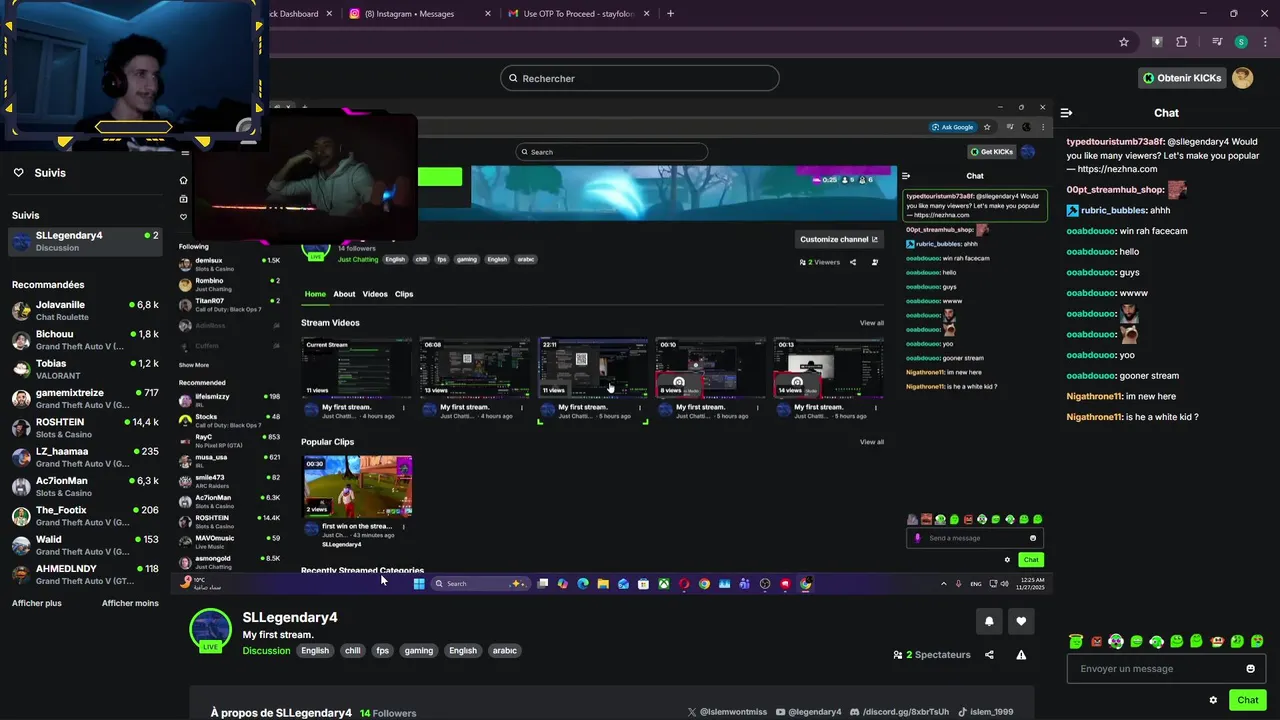Image resolution: width=1280 pixels, height=720 pixels.
Task: Click the Discussion category link
Action: 266,651
